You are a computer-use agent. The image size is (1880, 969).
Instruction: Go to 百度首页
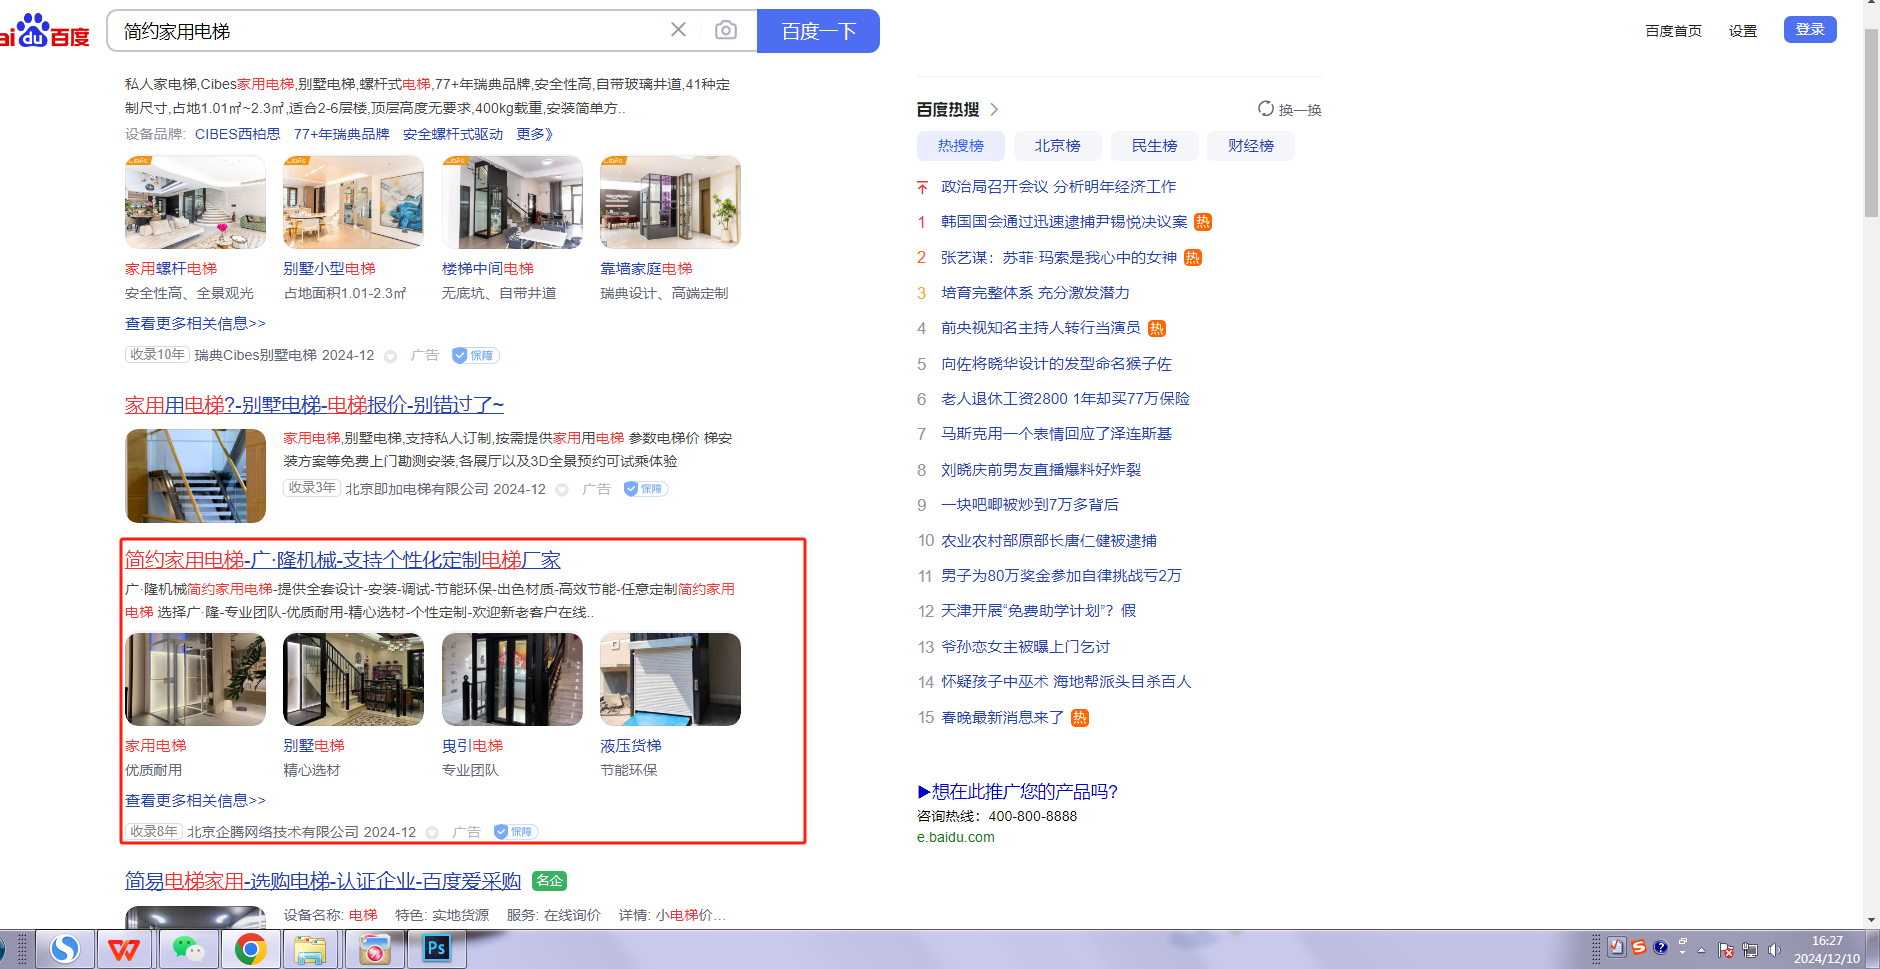[1674, 31]
